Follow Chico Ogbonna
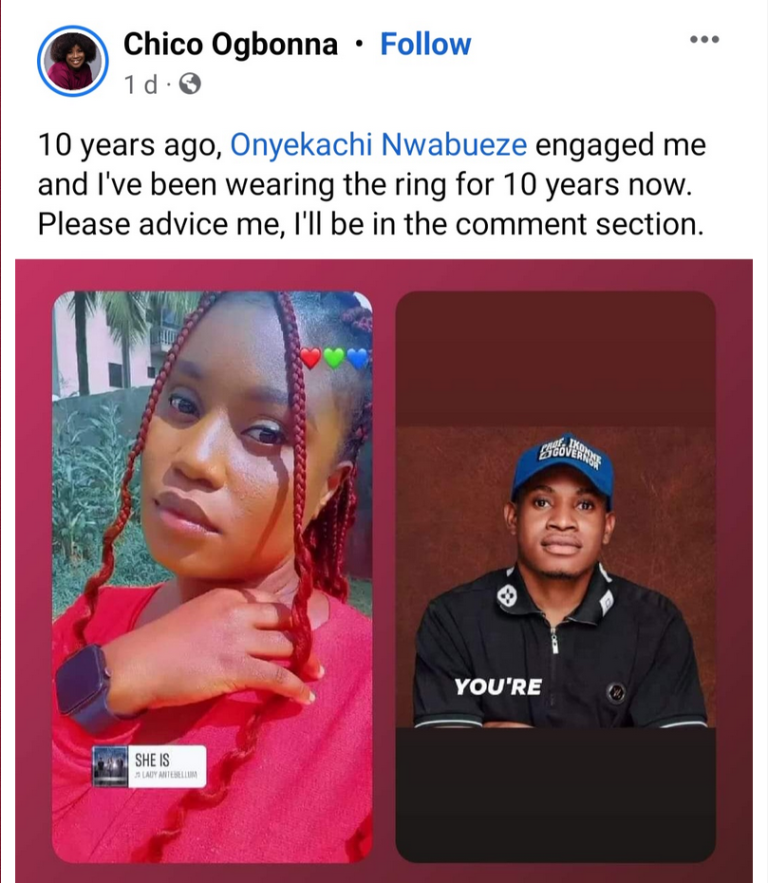The width and height of the screenshot is (768, 883). 425,44
